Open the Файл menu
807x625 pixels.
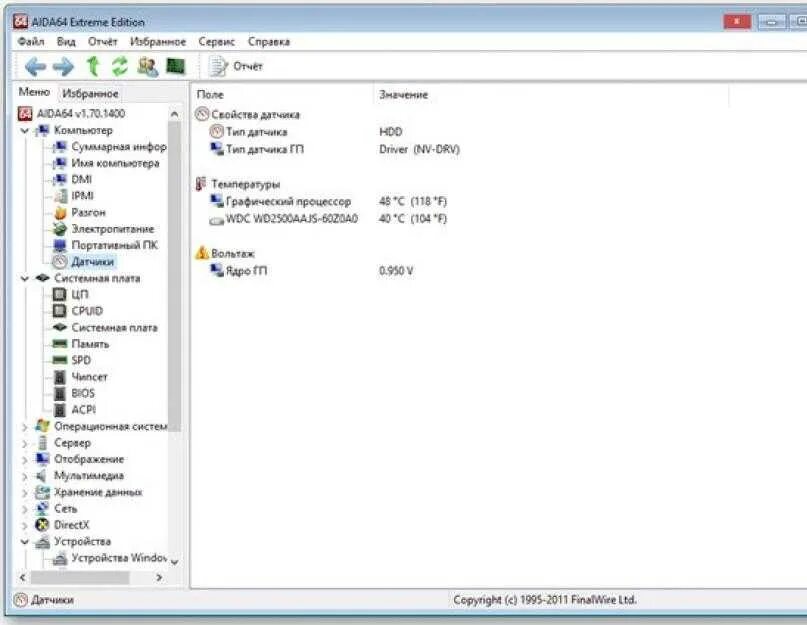click(31, 42)
